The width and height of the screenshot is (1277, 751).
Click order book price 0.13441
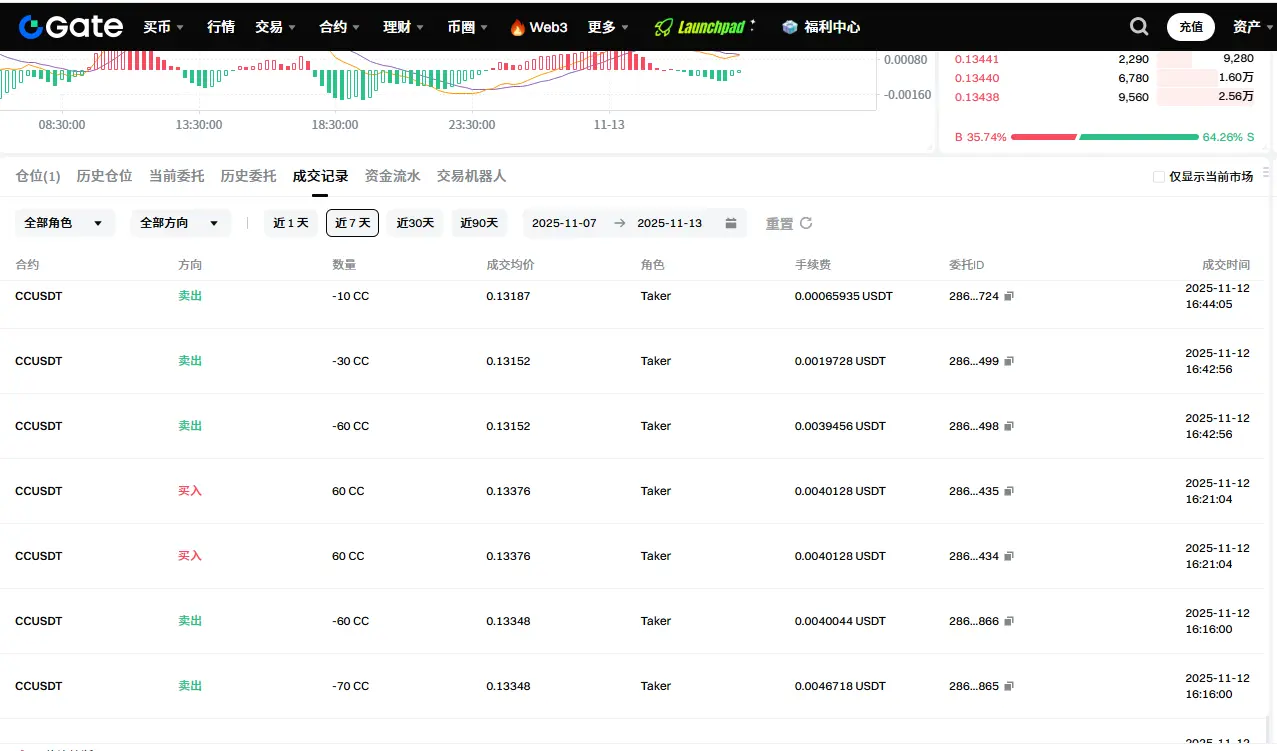(x=977, y=59)
